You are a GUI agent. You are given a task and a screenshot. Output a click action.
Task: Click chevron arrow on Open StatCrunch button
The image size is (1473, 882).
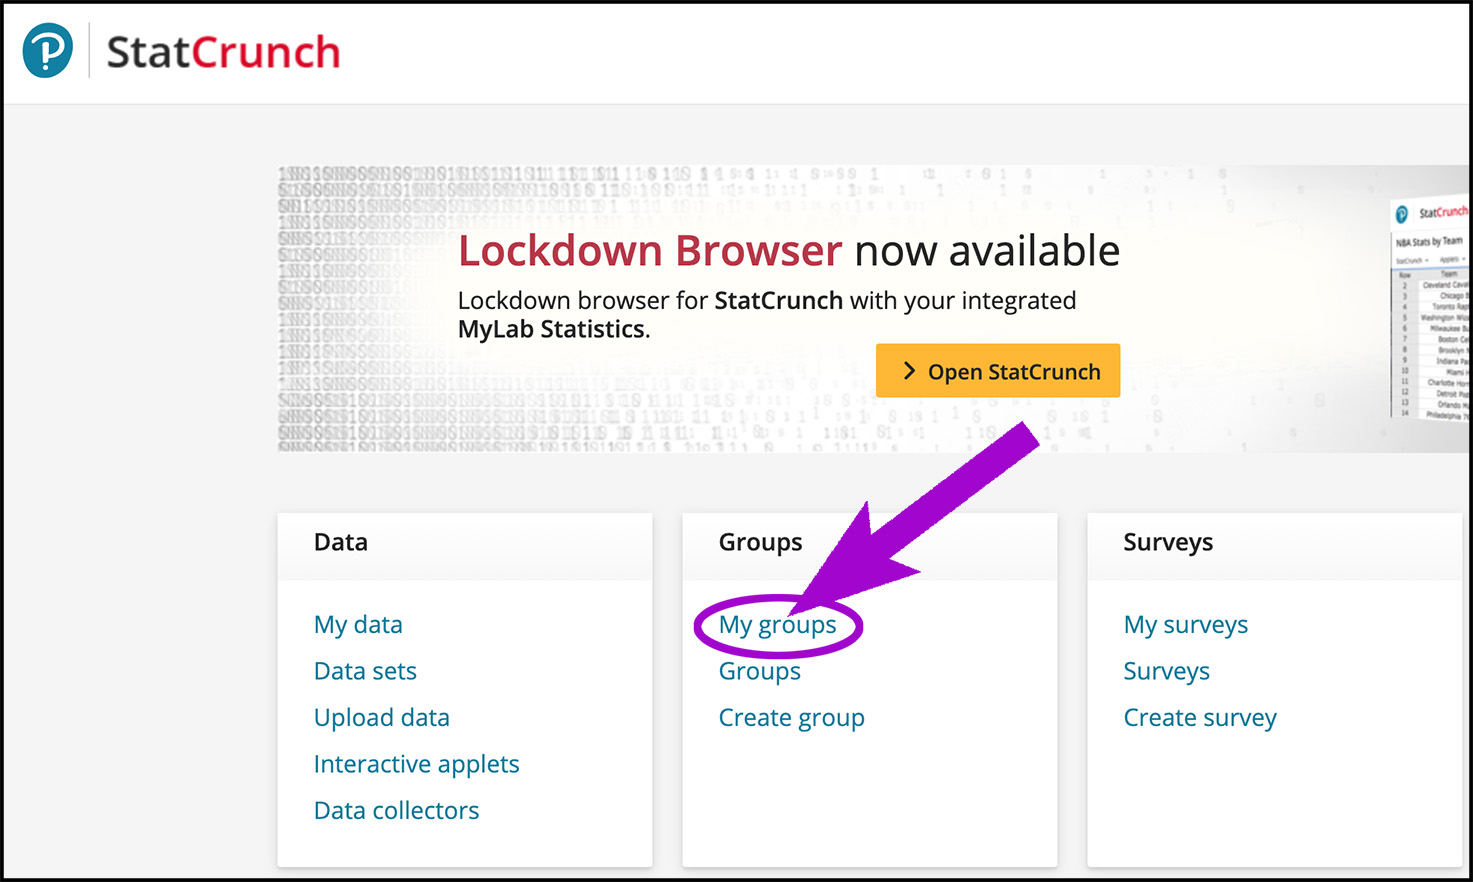909,371
